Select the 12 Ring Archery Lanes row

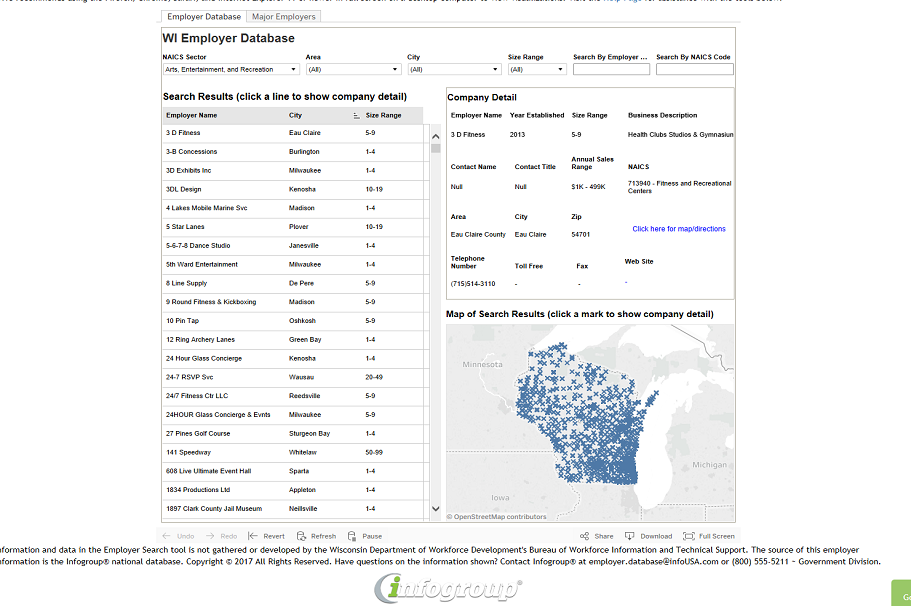pos(293,340)
